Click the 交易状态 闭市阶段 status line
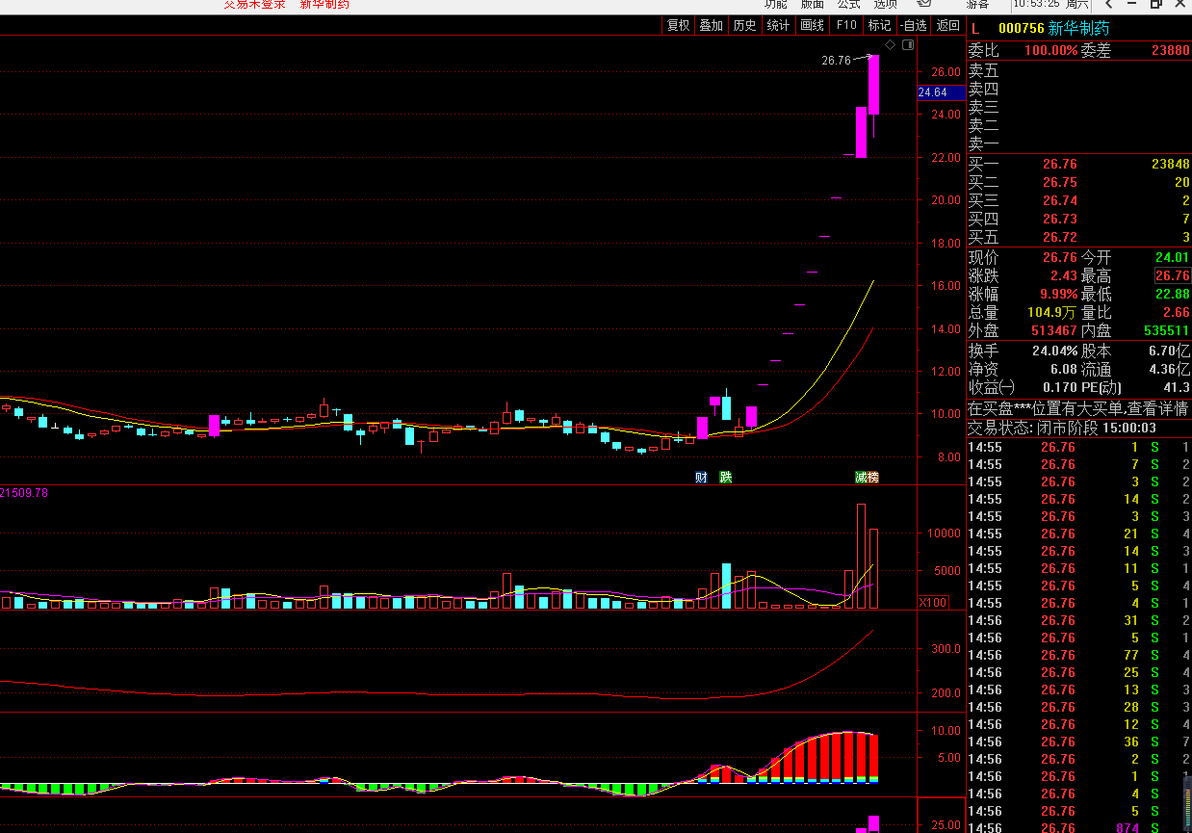Screen dimensions: 1192x833 pos(1061,428)
